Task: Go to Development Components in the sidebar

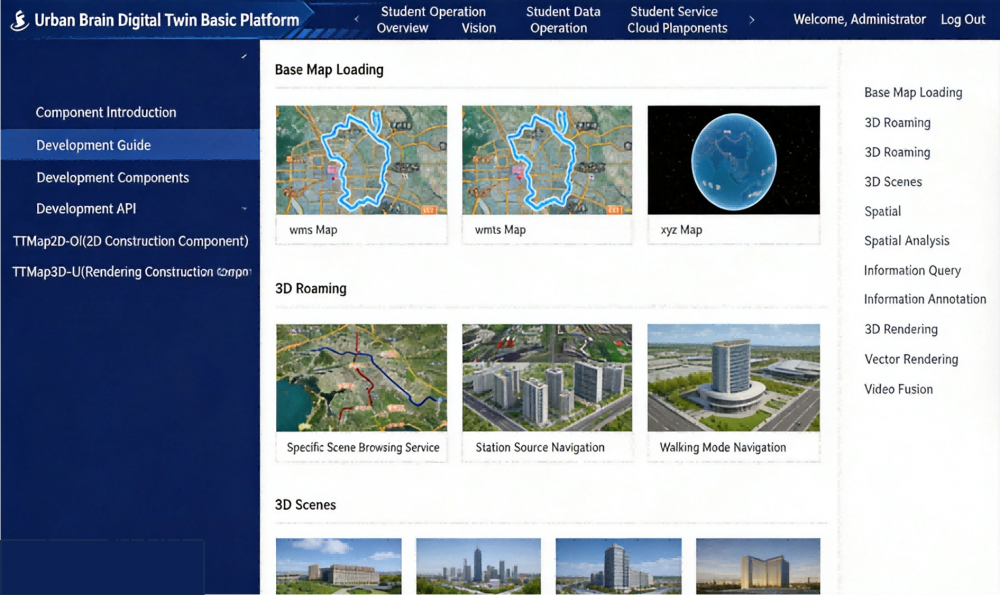Action: point(113,177)
